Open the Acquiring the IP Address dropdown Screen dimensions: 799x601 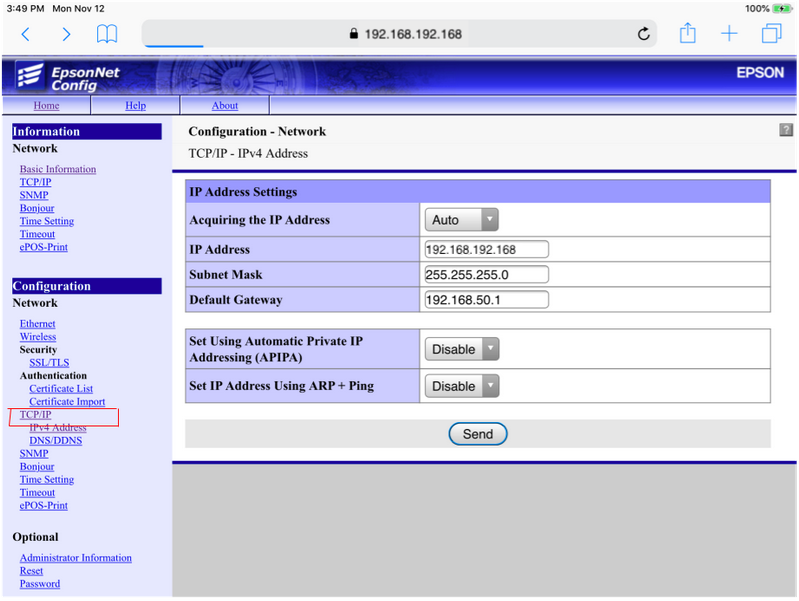tap(461, 220)
